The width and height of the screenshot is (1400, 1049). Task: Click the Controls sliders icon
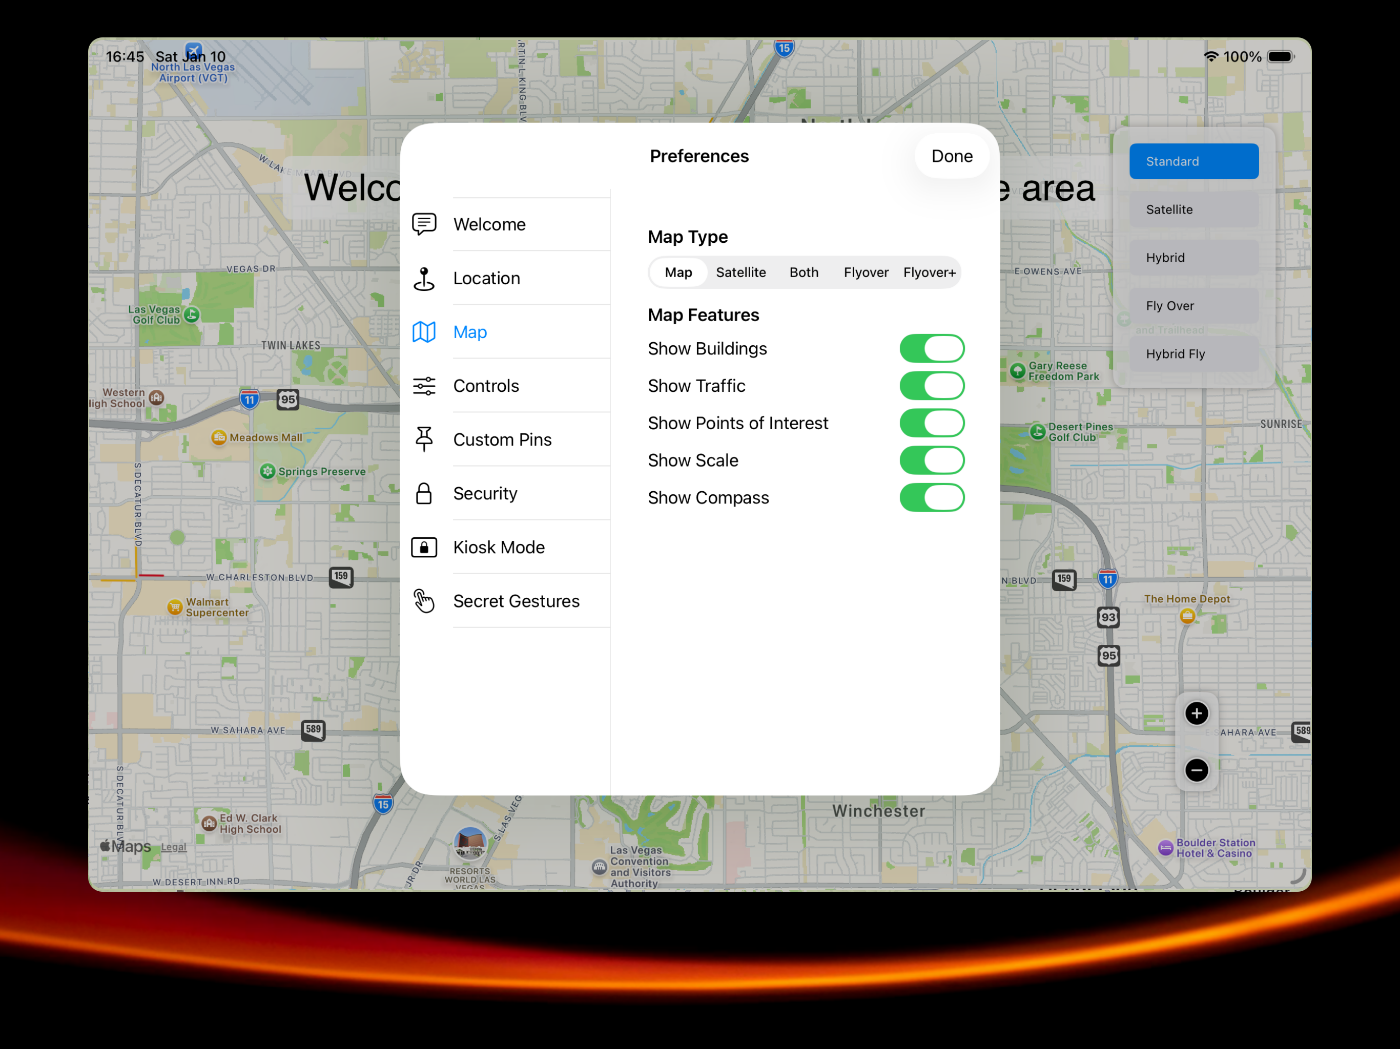point(424,386)
